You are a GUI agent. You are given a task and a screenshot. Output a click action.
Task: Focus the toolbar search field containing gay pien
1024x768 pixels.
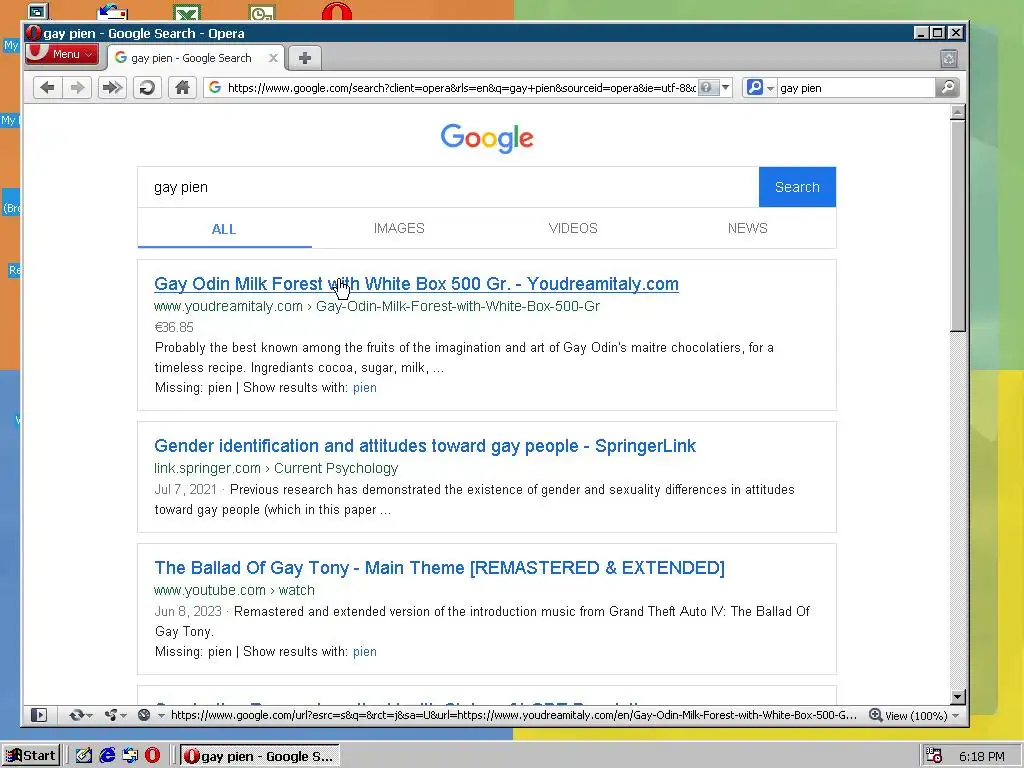tap(856, 88)
